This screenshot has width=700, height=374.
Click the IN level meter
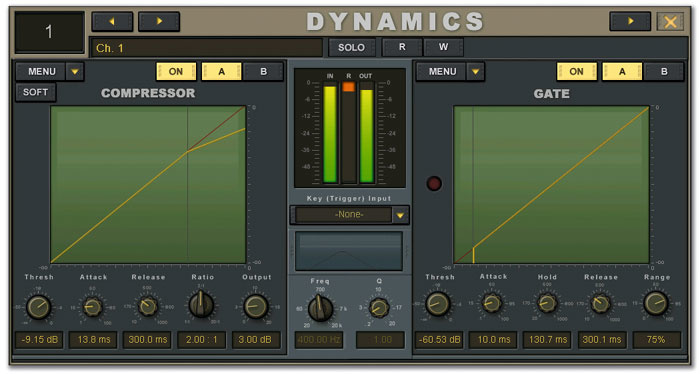330,132
